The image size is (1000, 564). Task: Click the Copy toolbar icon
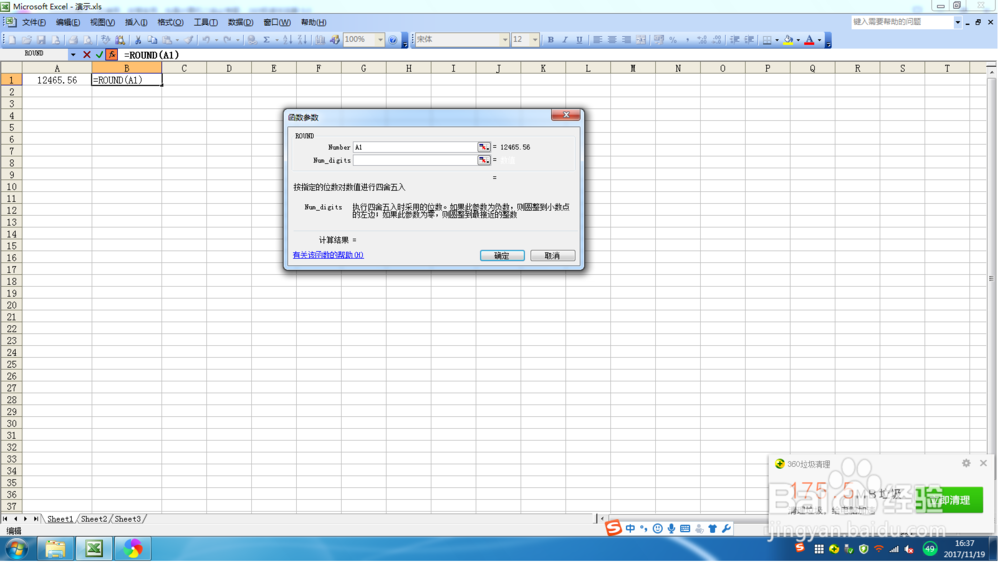coord(152,40)
